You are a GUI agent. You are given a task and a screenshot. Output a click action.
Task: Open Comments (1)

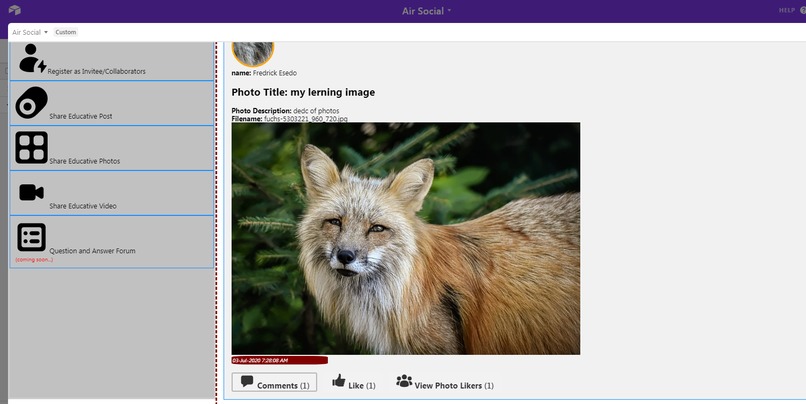coord(274,382)
